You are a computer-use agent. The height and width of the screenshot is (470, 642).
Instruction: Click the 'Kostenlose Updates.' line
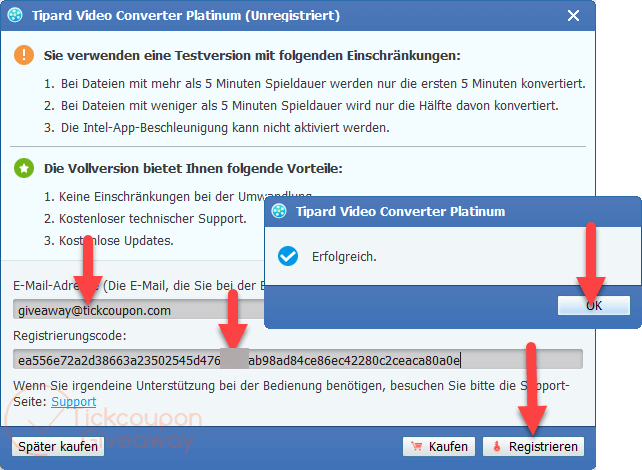(109, 240)
